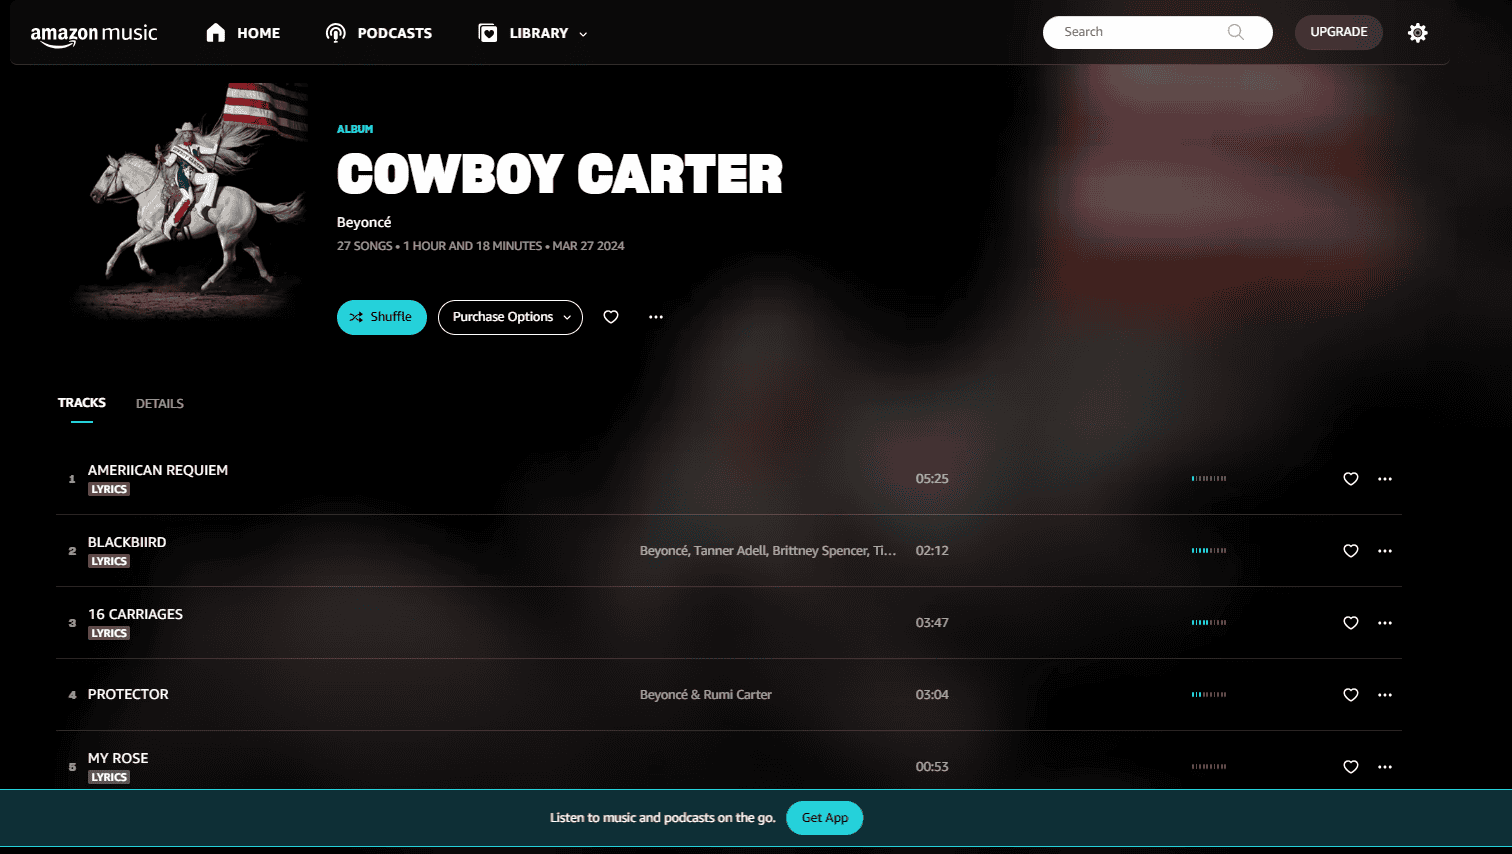Open the Purchase Options dropdown
1512x854 pixels.
510,317
